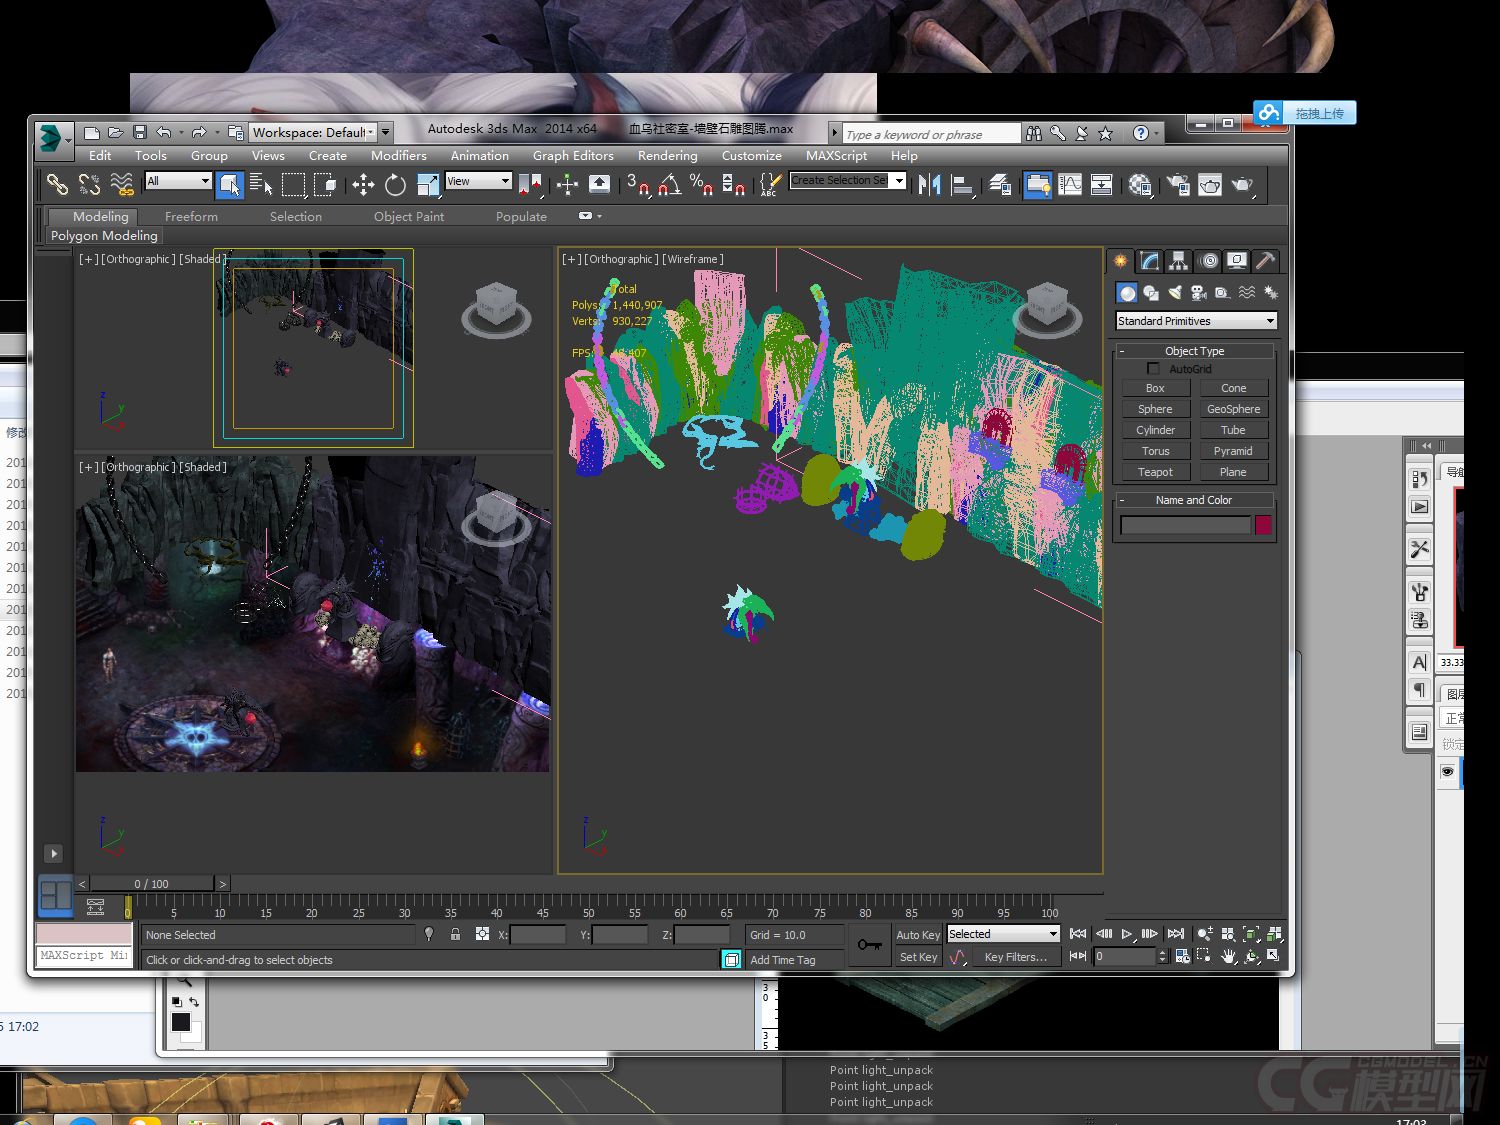
Task: Render production with the teapot icon
Action: (1242, 184)
